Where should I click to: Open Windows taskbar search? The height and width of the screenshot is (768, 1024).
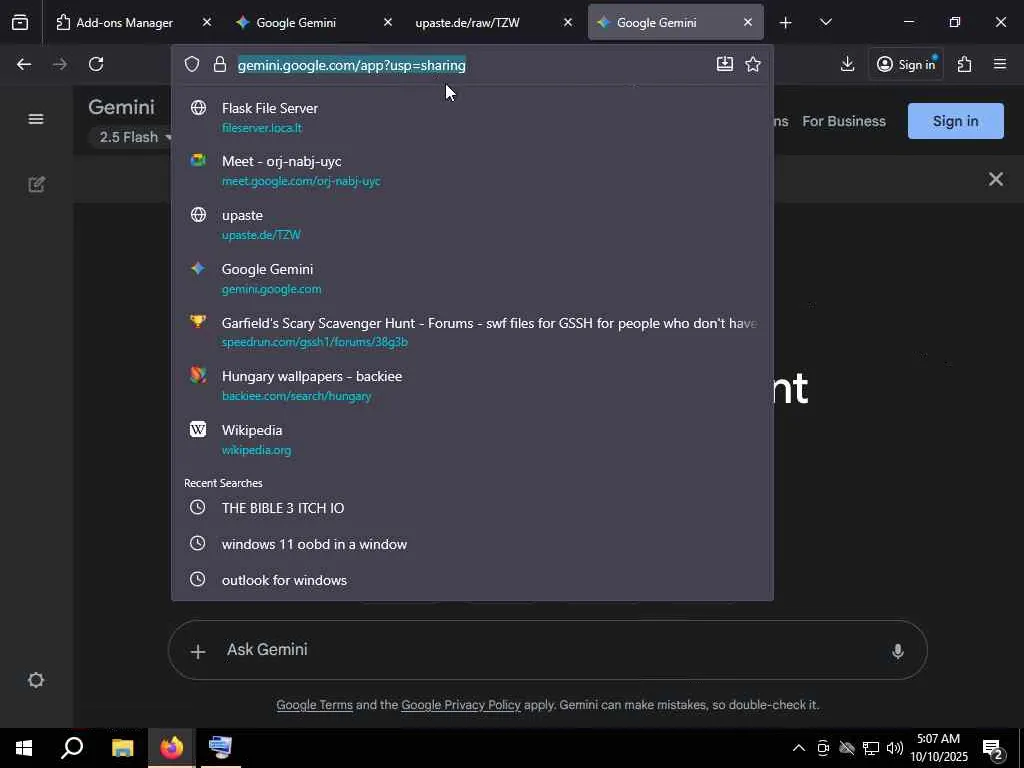pos(72,748)
